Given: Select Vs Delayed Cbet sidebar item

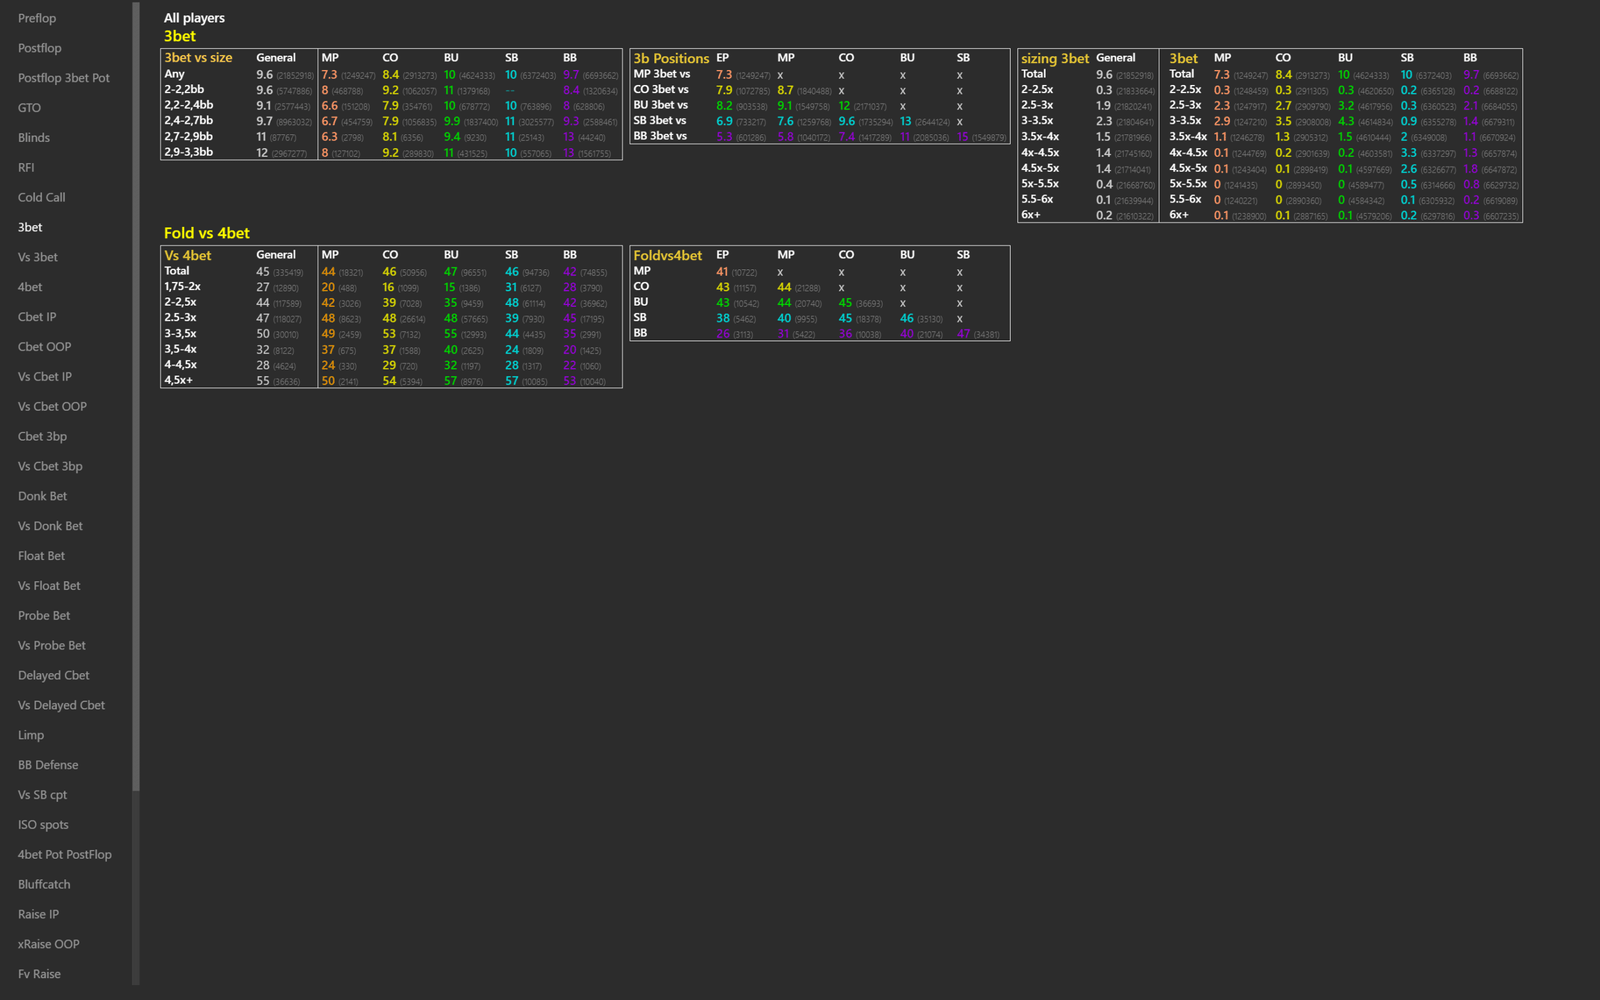Looking at the screenshot, I should (61, 706).
